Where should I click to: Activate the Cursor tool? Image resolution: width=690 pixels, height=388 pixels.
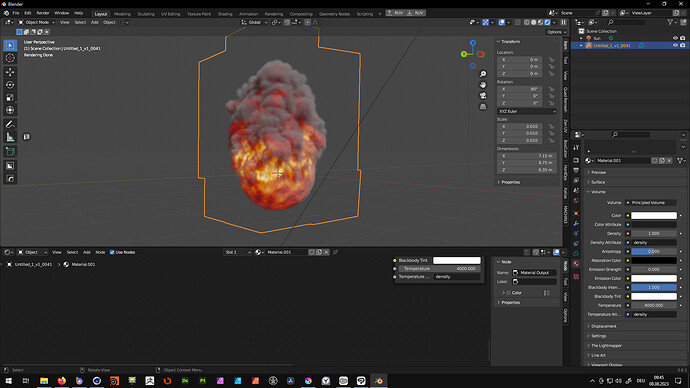pos(10,58)
